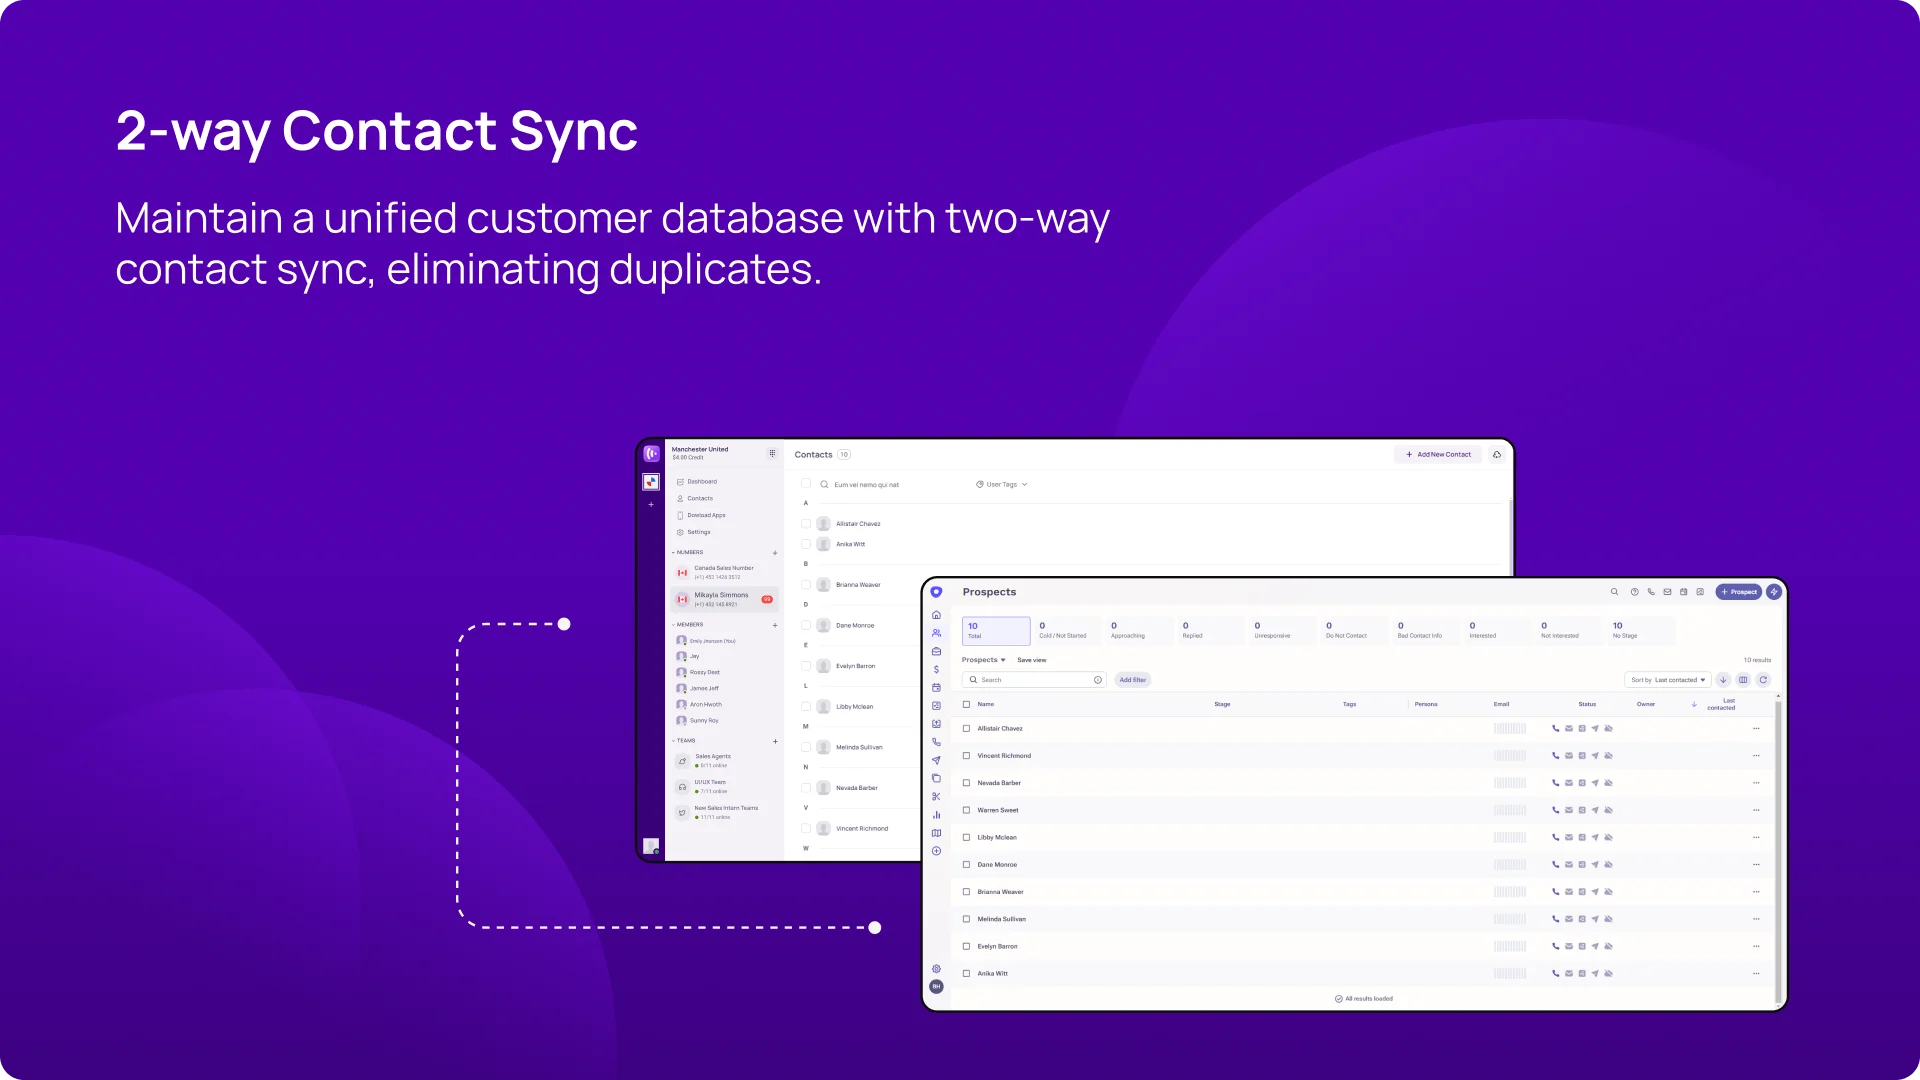The width and height of the screenshot is (1920, 1080).
Task: Add member with MEMBERS plus icon
Action: point(775,625)
